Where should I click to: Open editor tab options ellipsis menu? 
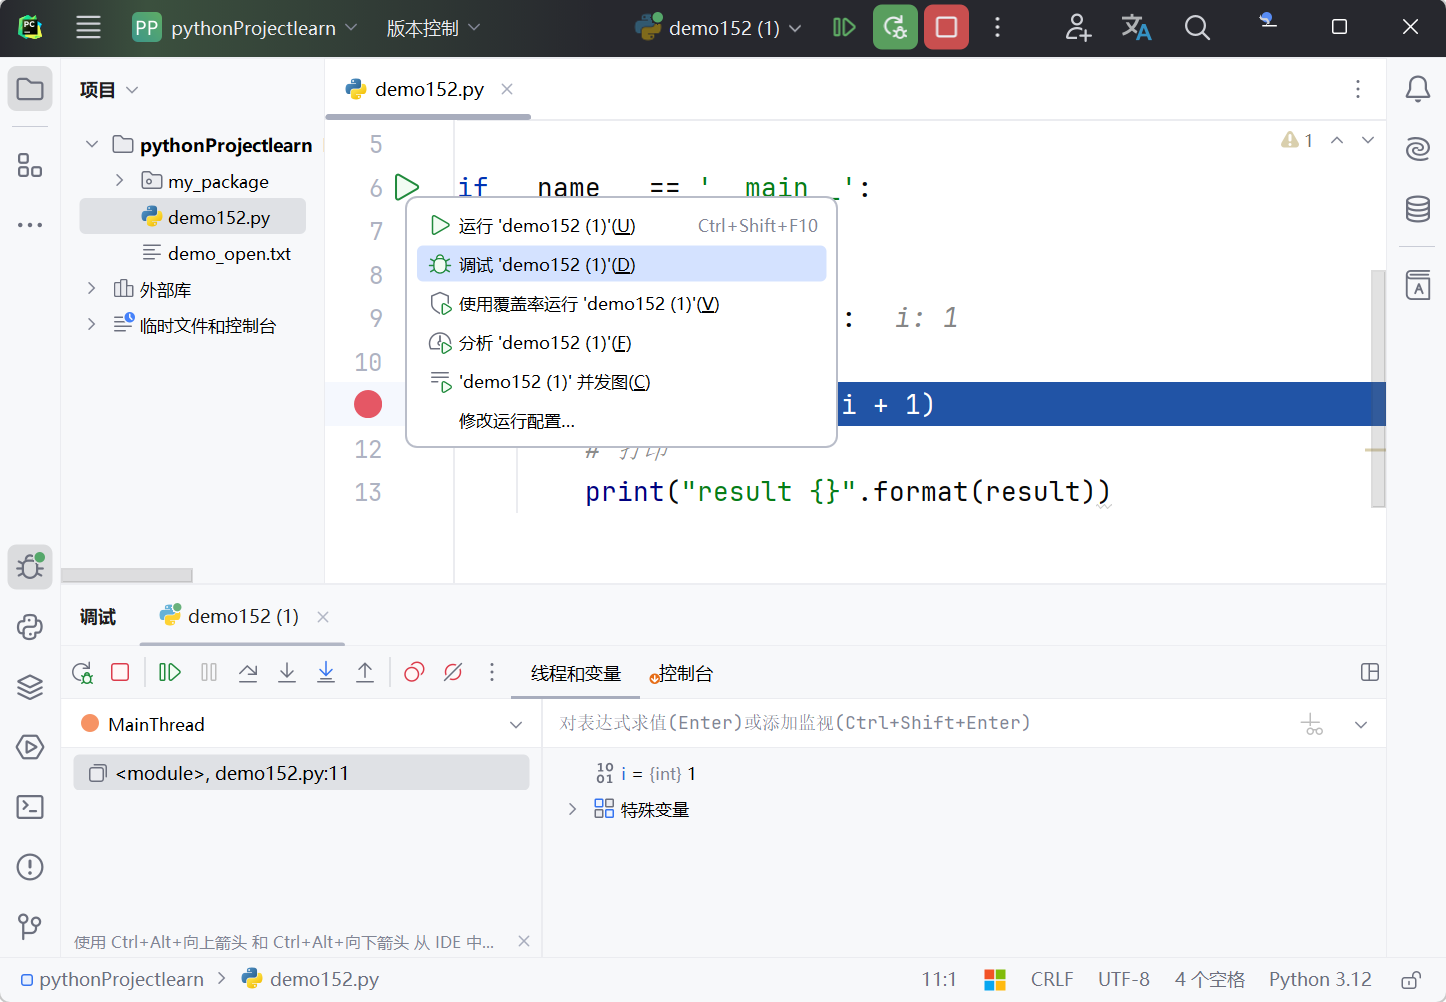pos(1358,89)
